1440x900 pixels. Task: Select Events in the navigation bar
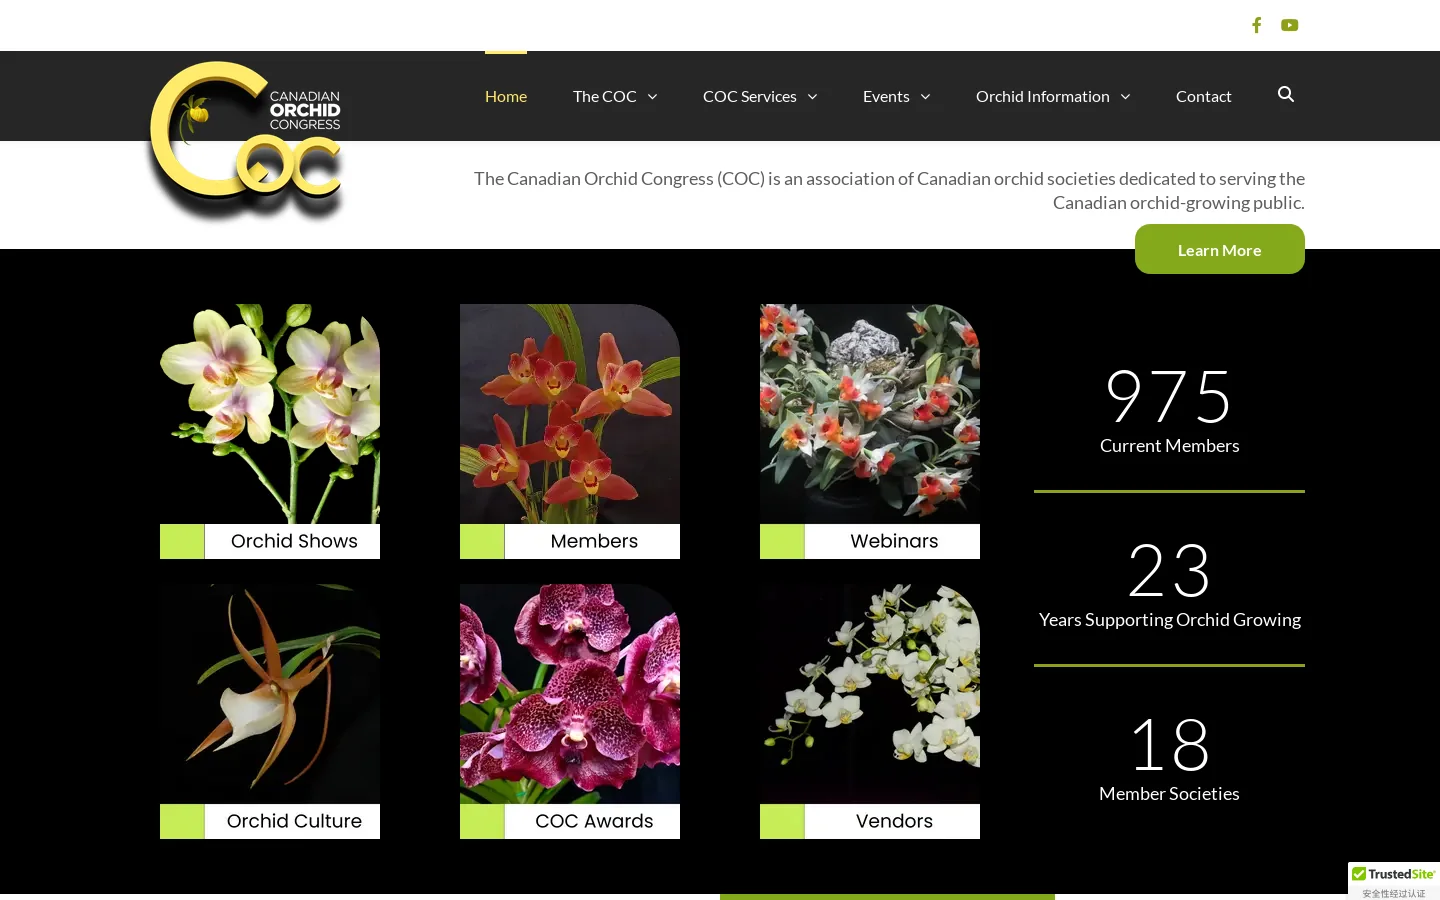(x=886, y=96)
